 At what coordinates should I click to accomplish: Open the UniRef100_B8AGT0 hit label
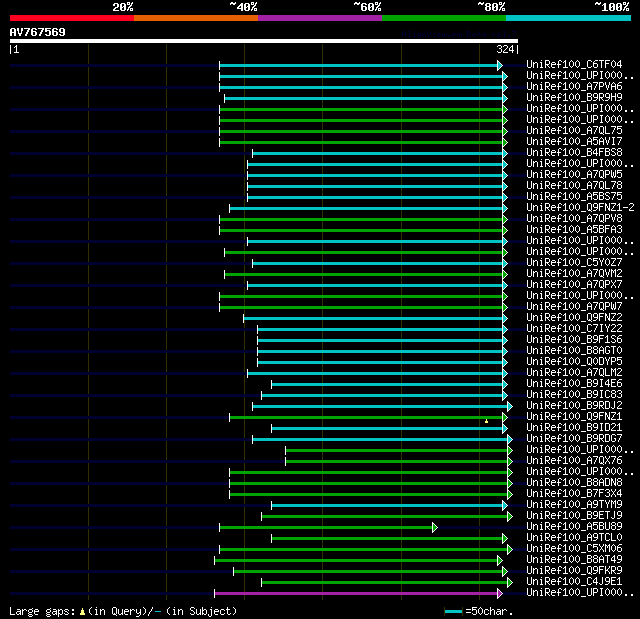[x=573, y=351]
